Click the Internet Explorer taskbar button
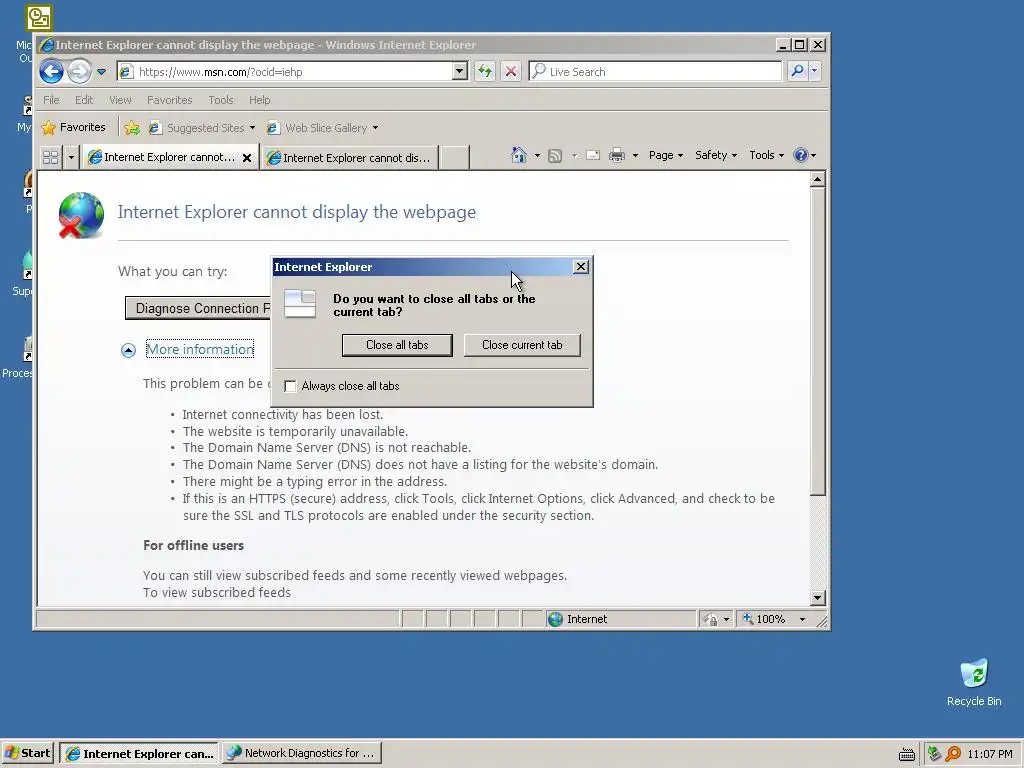 (x=140, y=753)
